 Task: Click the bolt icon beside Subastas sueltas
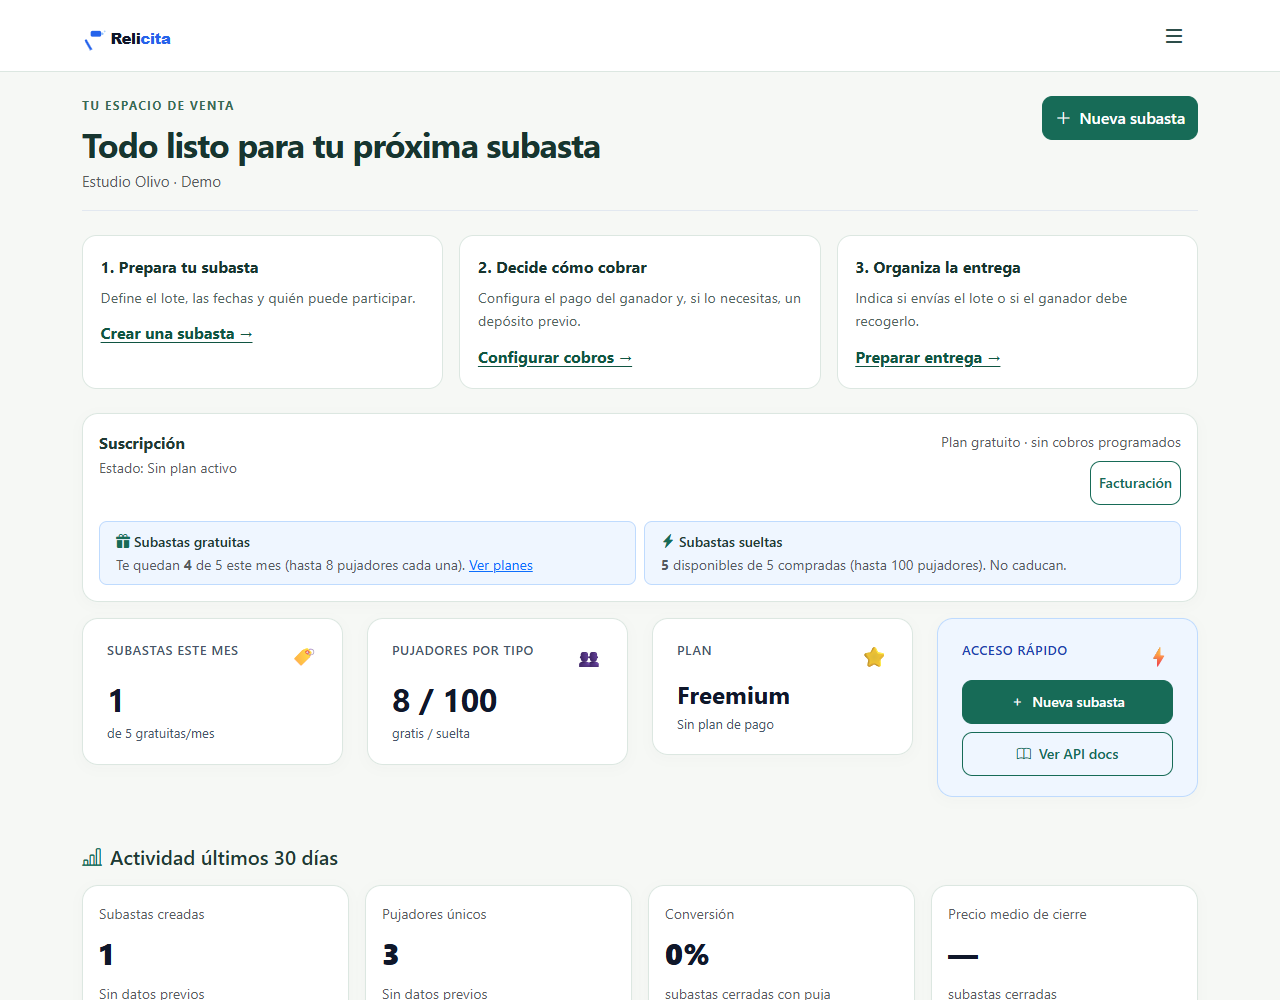coord(668,541)
